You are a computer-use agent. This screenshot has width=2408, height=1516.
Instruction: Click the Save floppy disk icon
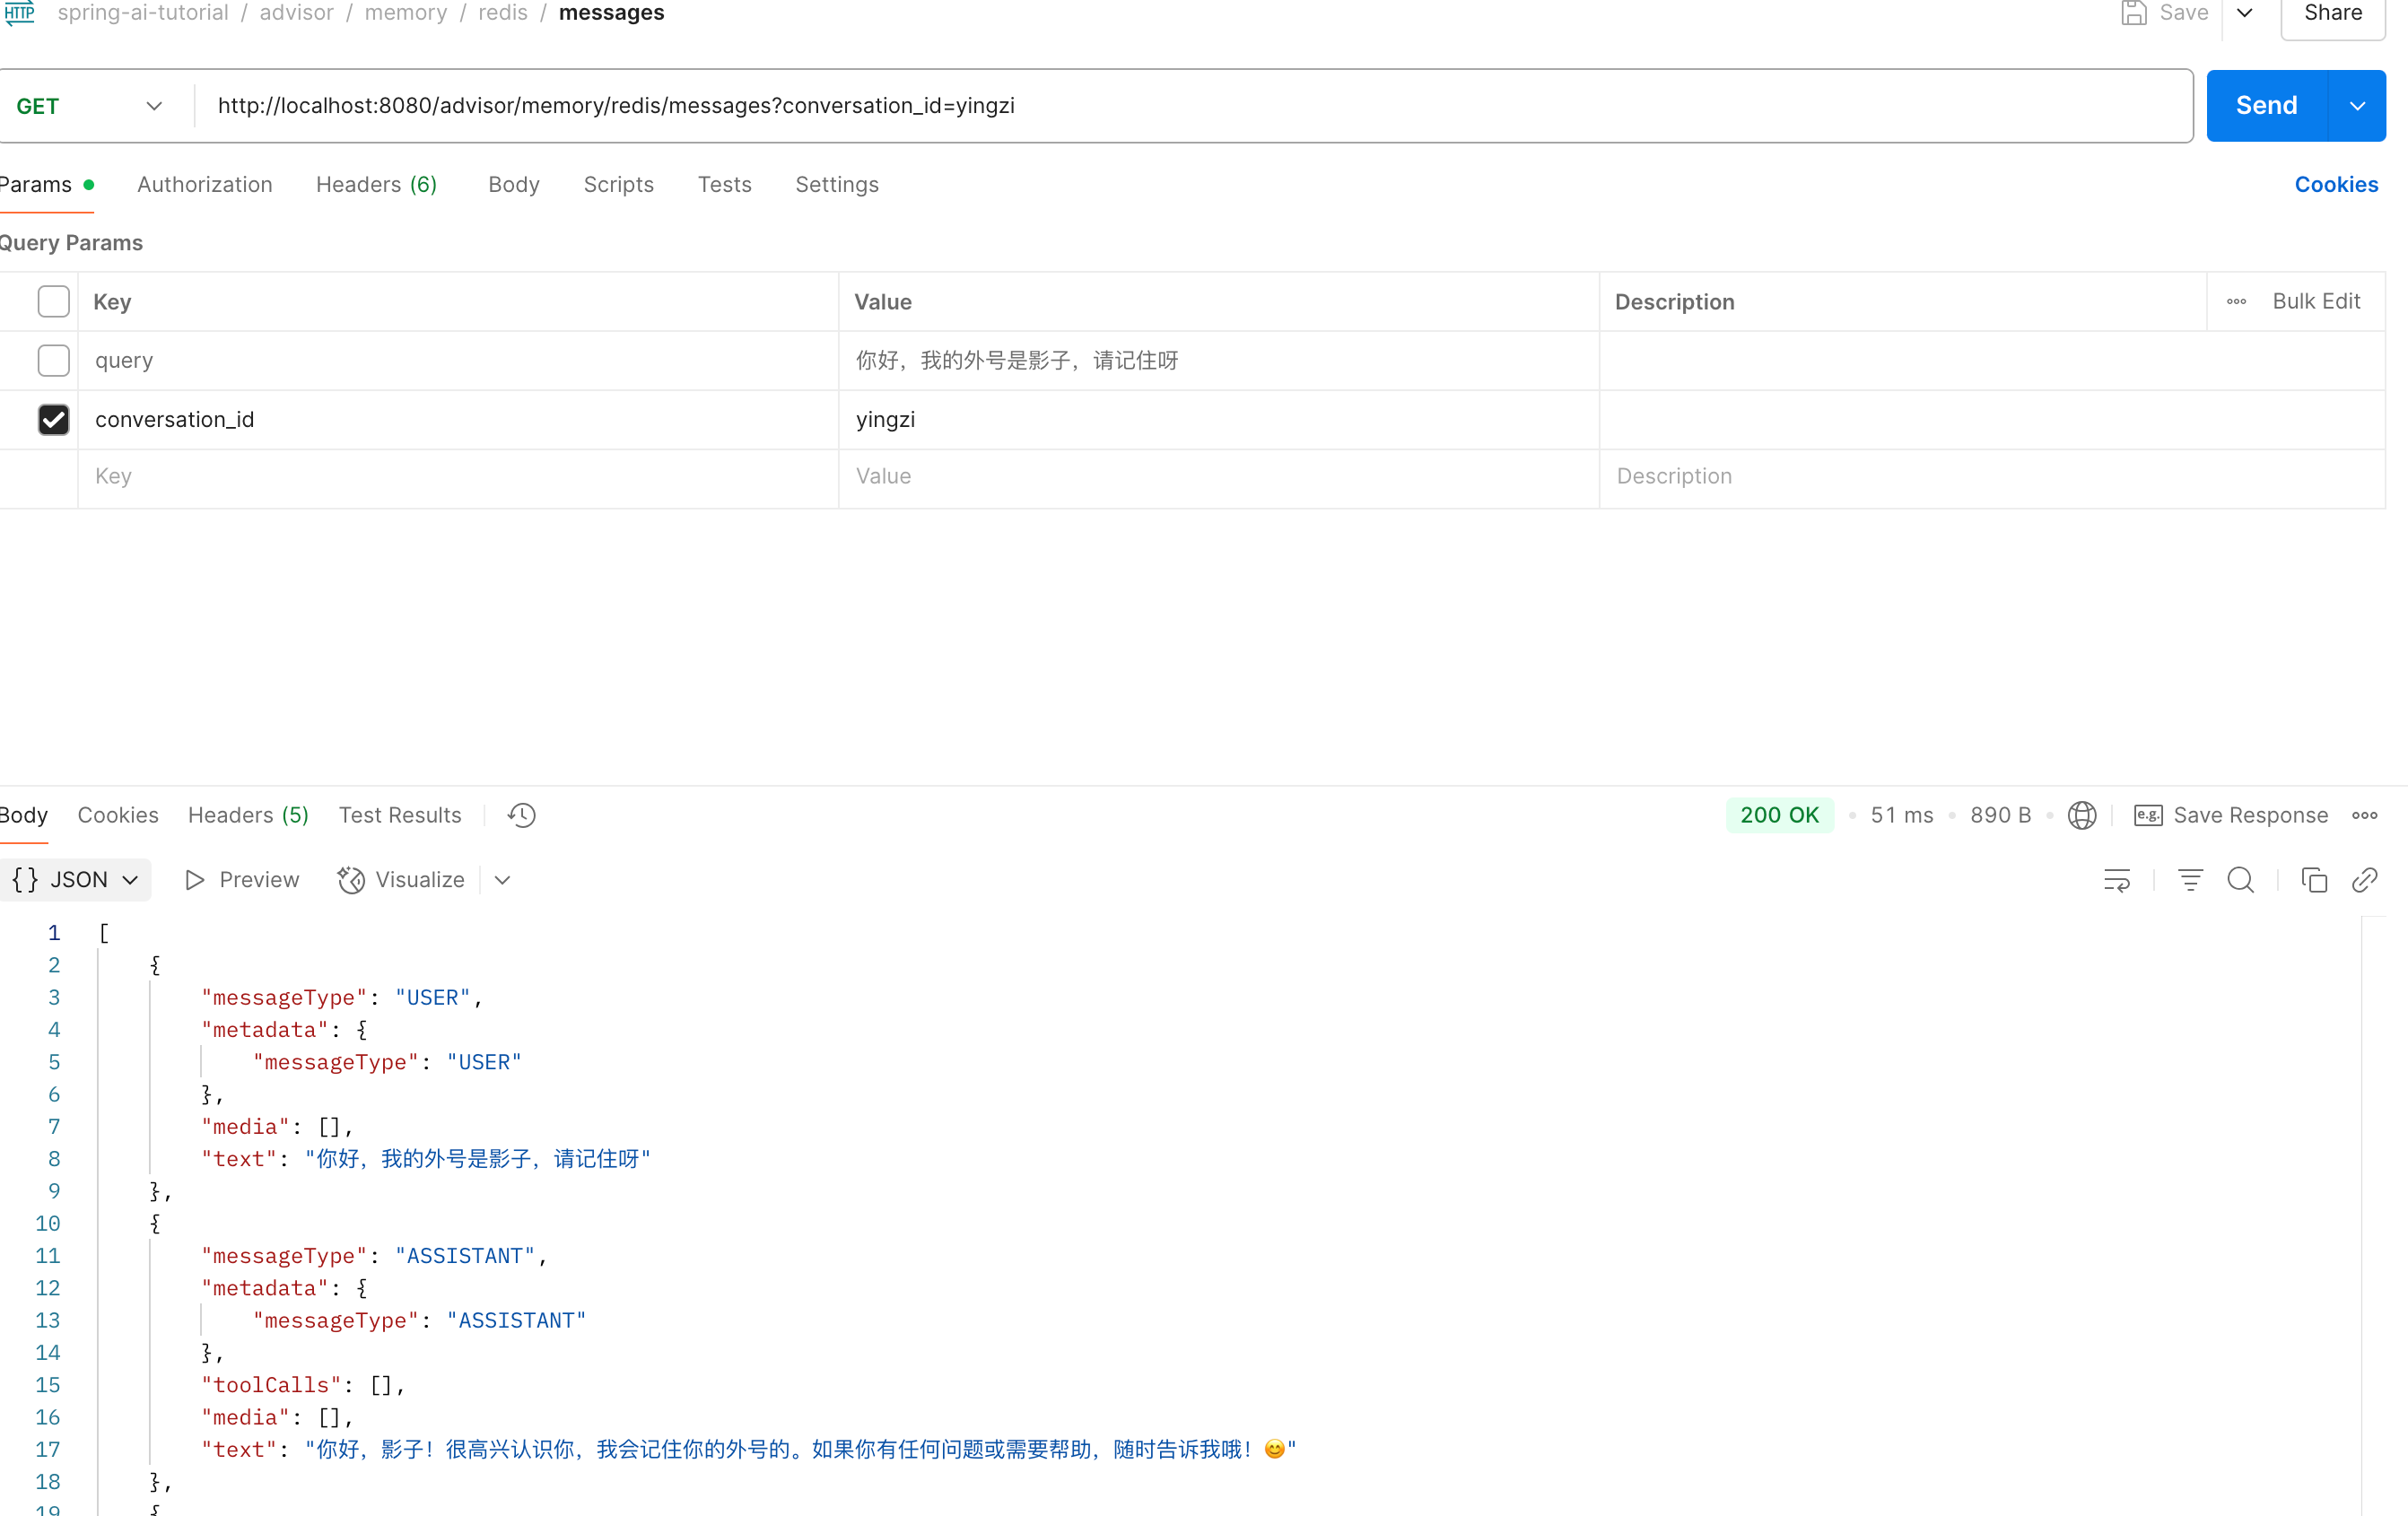2133,13
